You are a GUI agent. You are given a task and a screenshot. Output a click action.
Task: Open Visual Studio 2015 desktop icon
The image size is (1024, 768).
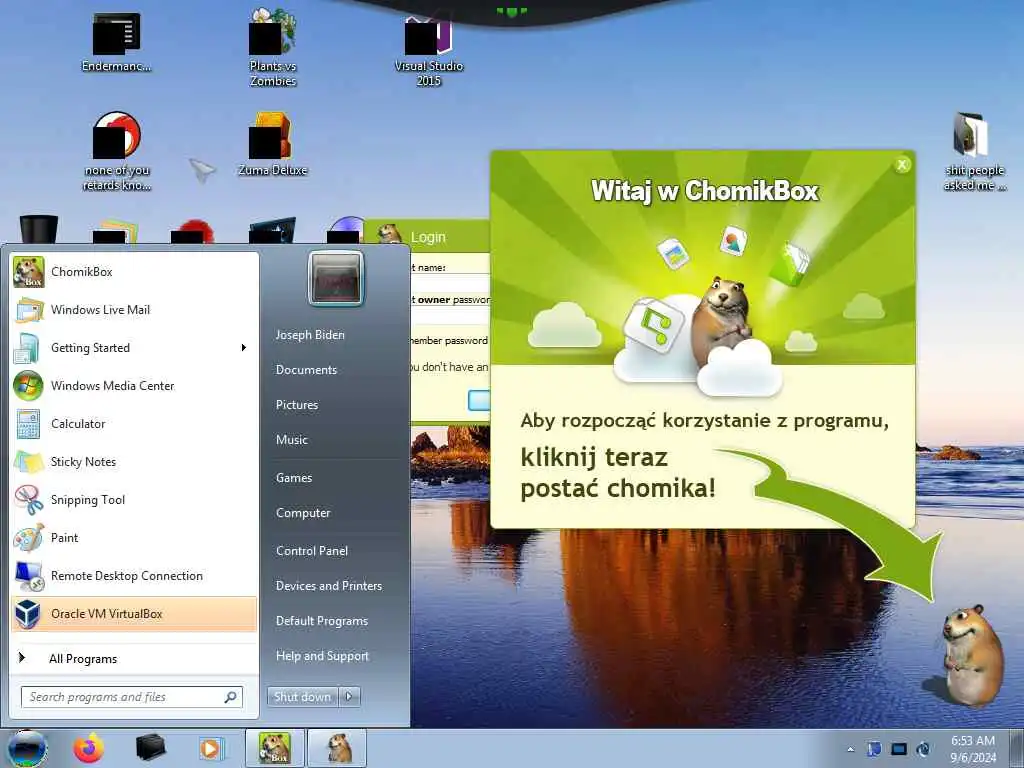429,51
